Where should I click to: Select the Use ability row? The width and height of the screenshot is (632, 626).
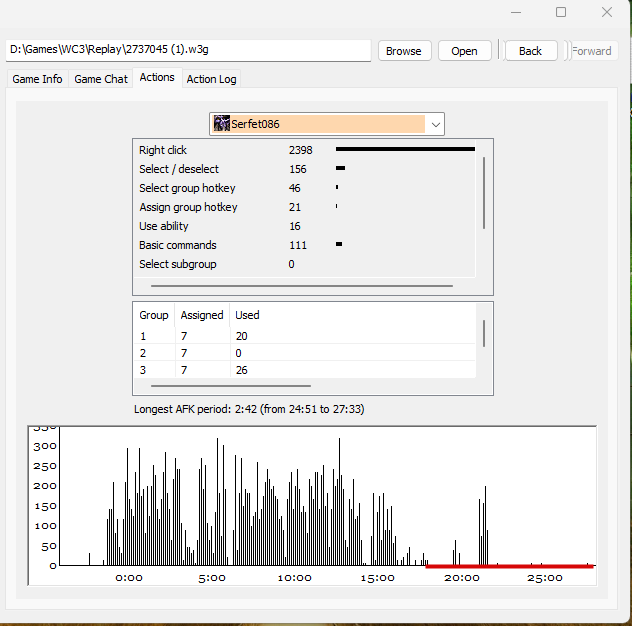click(304, 226)
